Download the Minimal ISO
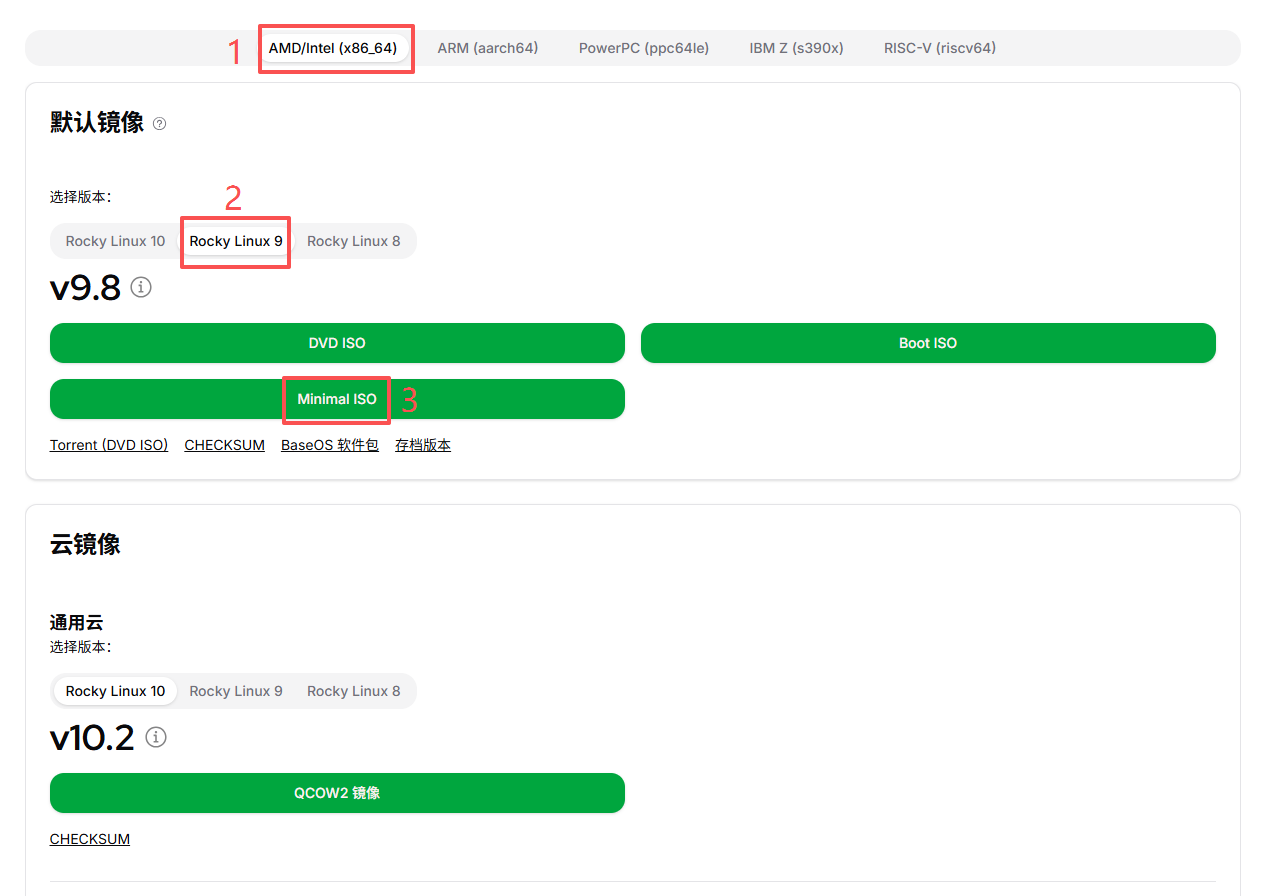 337,399
